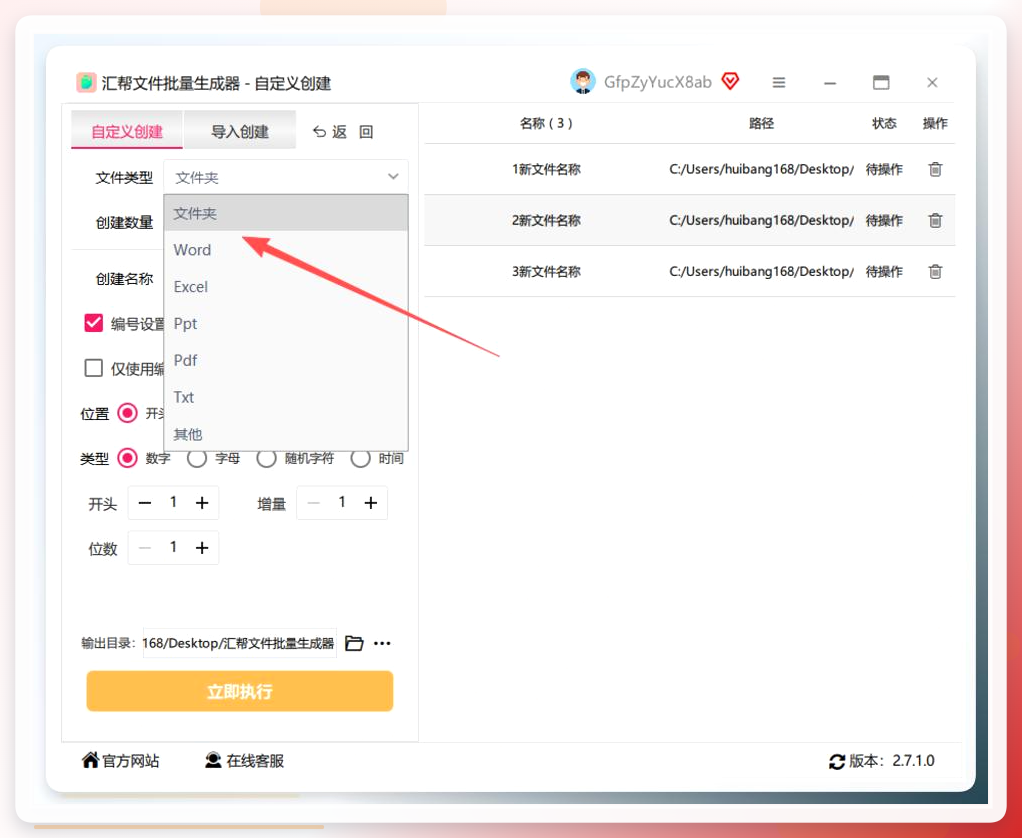Viewport: 1022px width, 838px height.
Task: Pick Ppt from the file type list
Action: (286, 324)
